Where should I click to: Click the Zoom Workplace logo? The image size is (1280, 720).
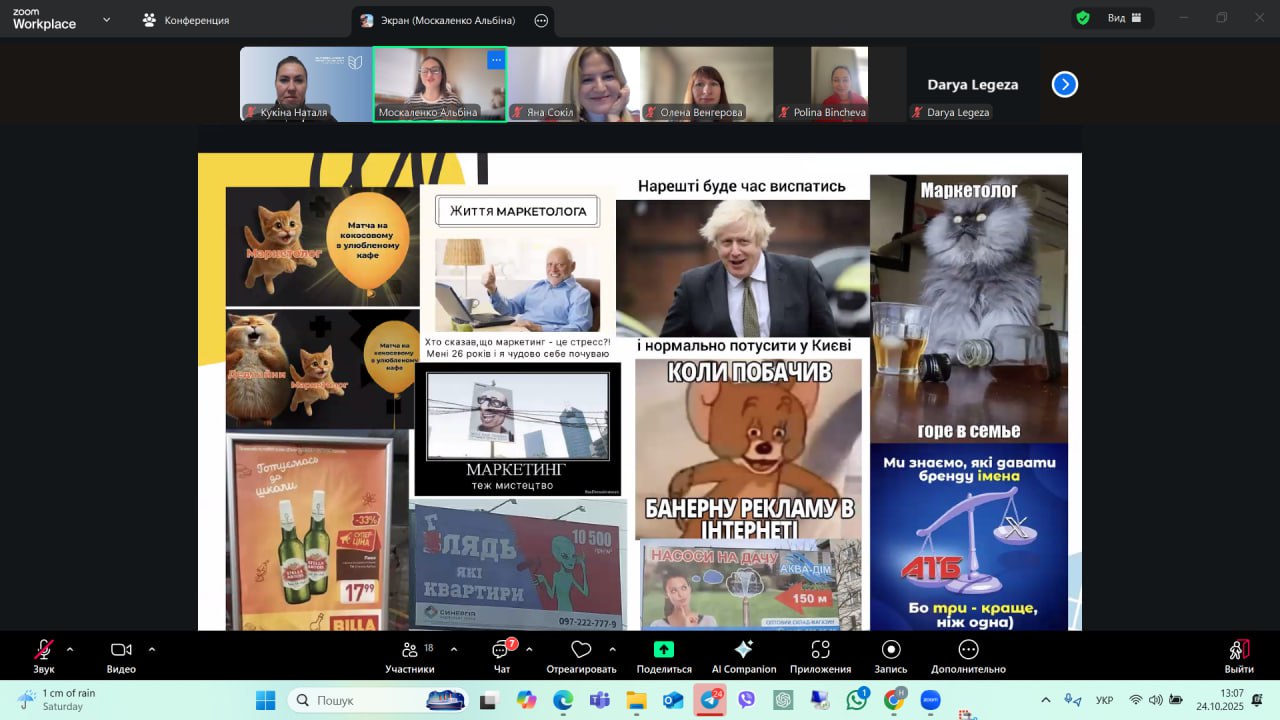(44, 19)
